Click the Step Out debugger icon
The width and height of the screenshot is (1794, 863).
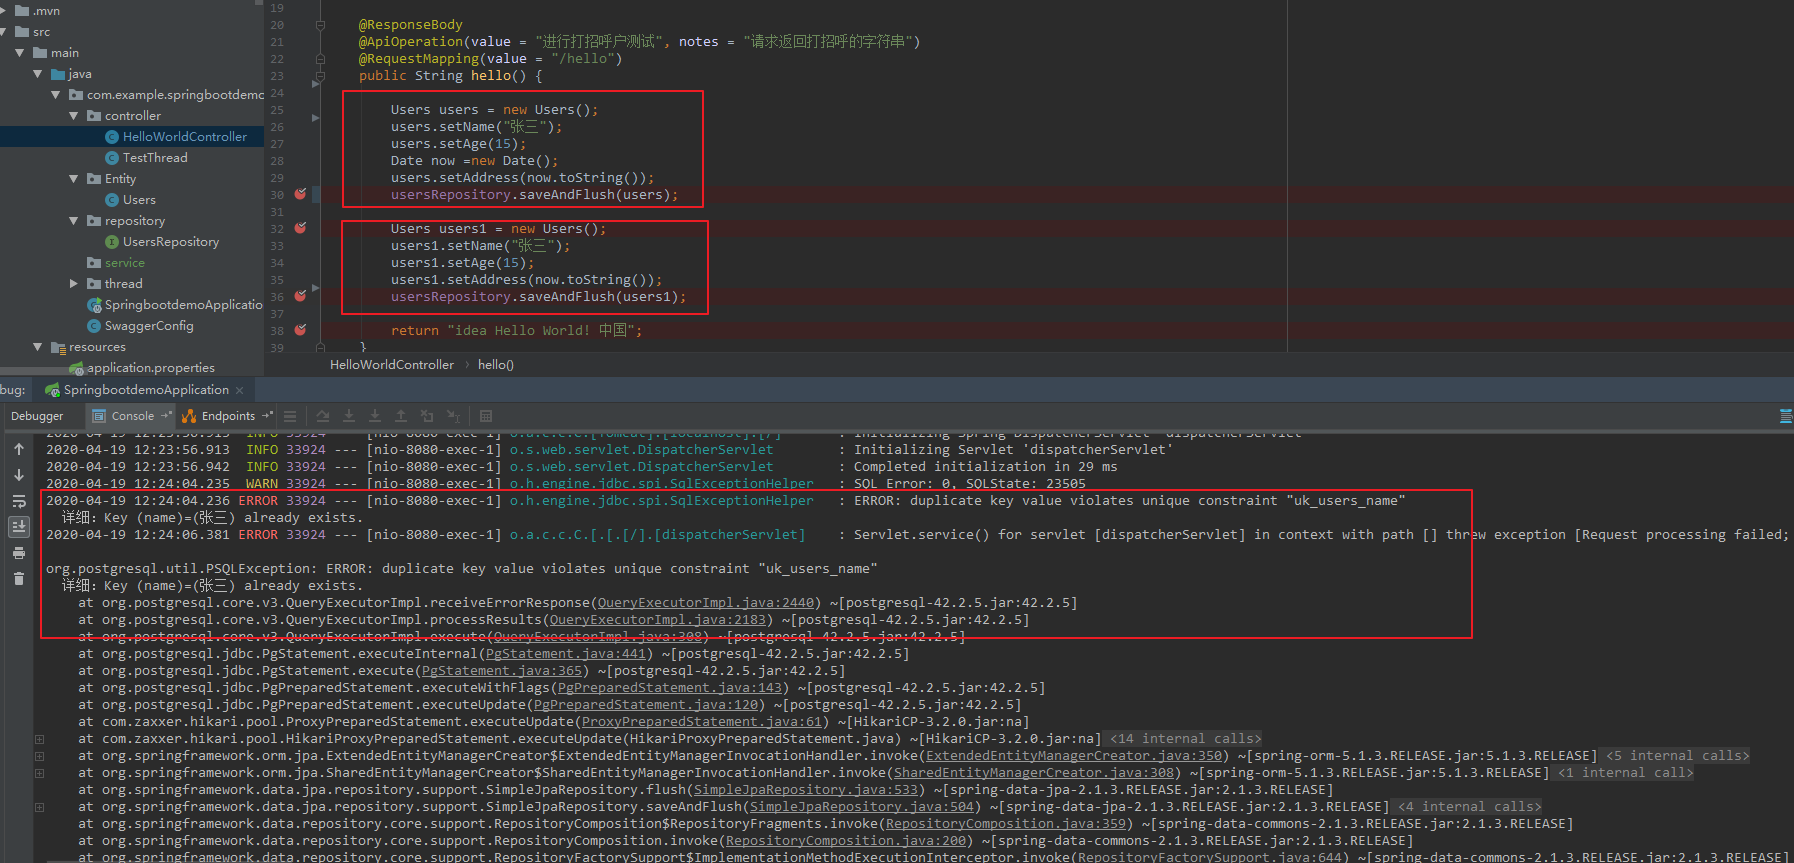click(x=401, y=416)
